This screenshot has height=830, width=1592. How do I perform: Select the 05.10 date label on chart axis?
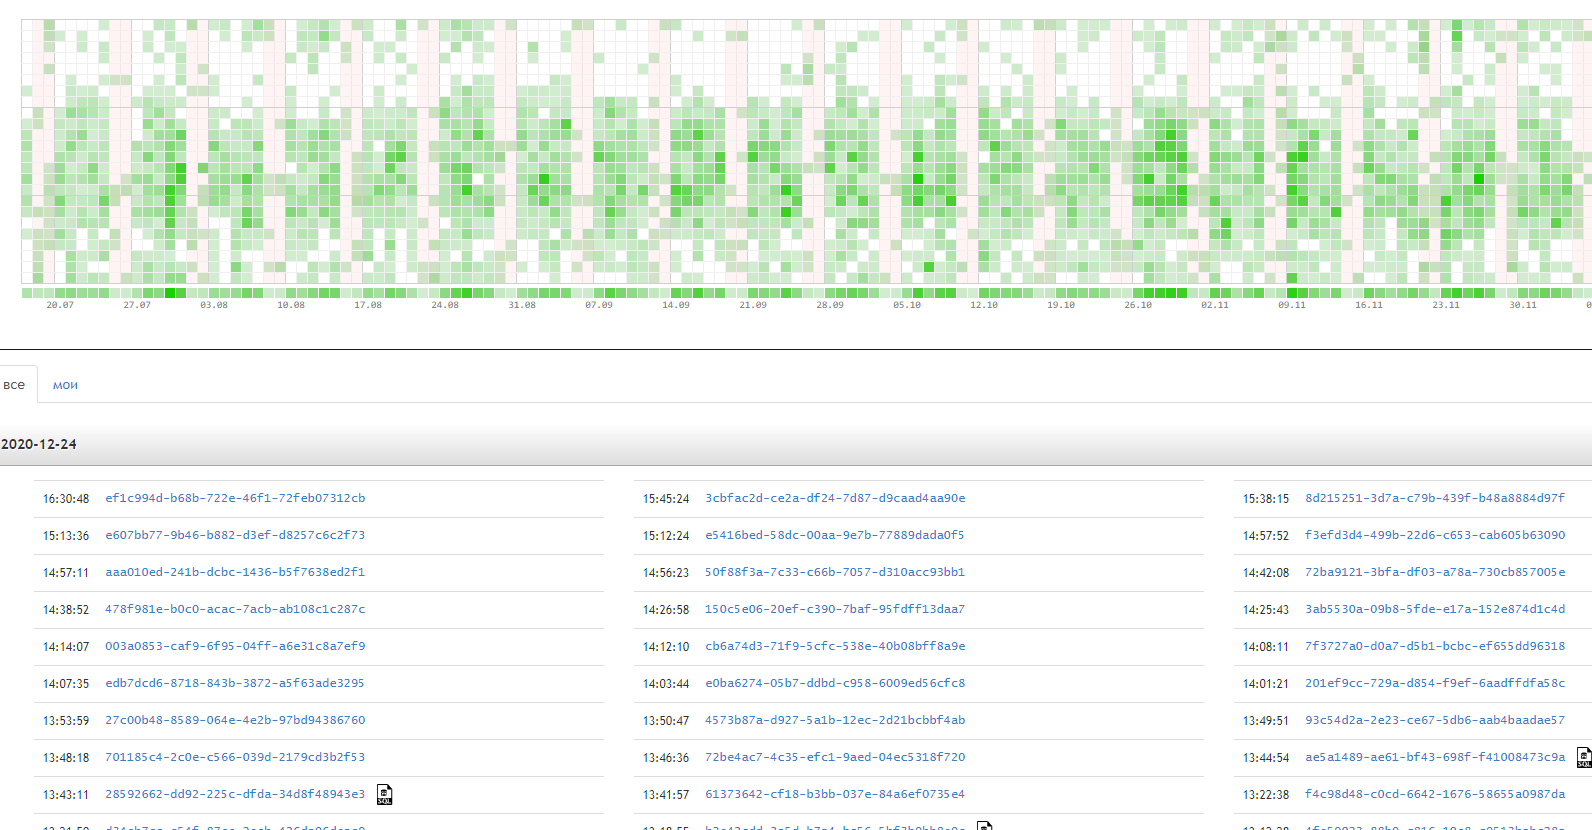[x=907, y=305]
